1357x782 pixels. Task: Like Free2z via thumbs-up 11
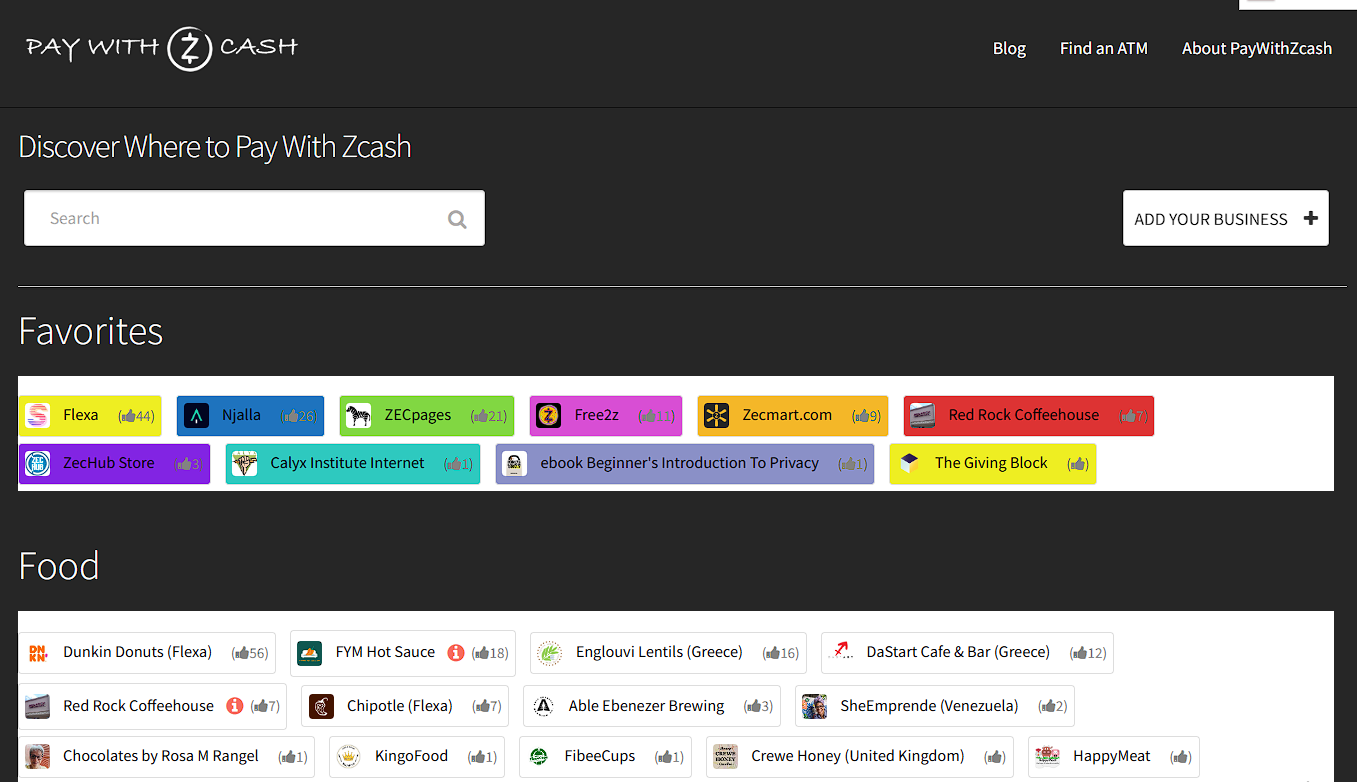pos(657,416)
